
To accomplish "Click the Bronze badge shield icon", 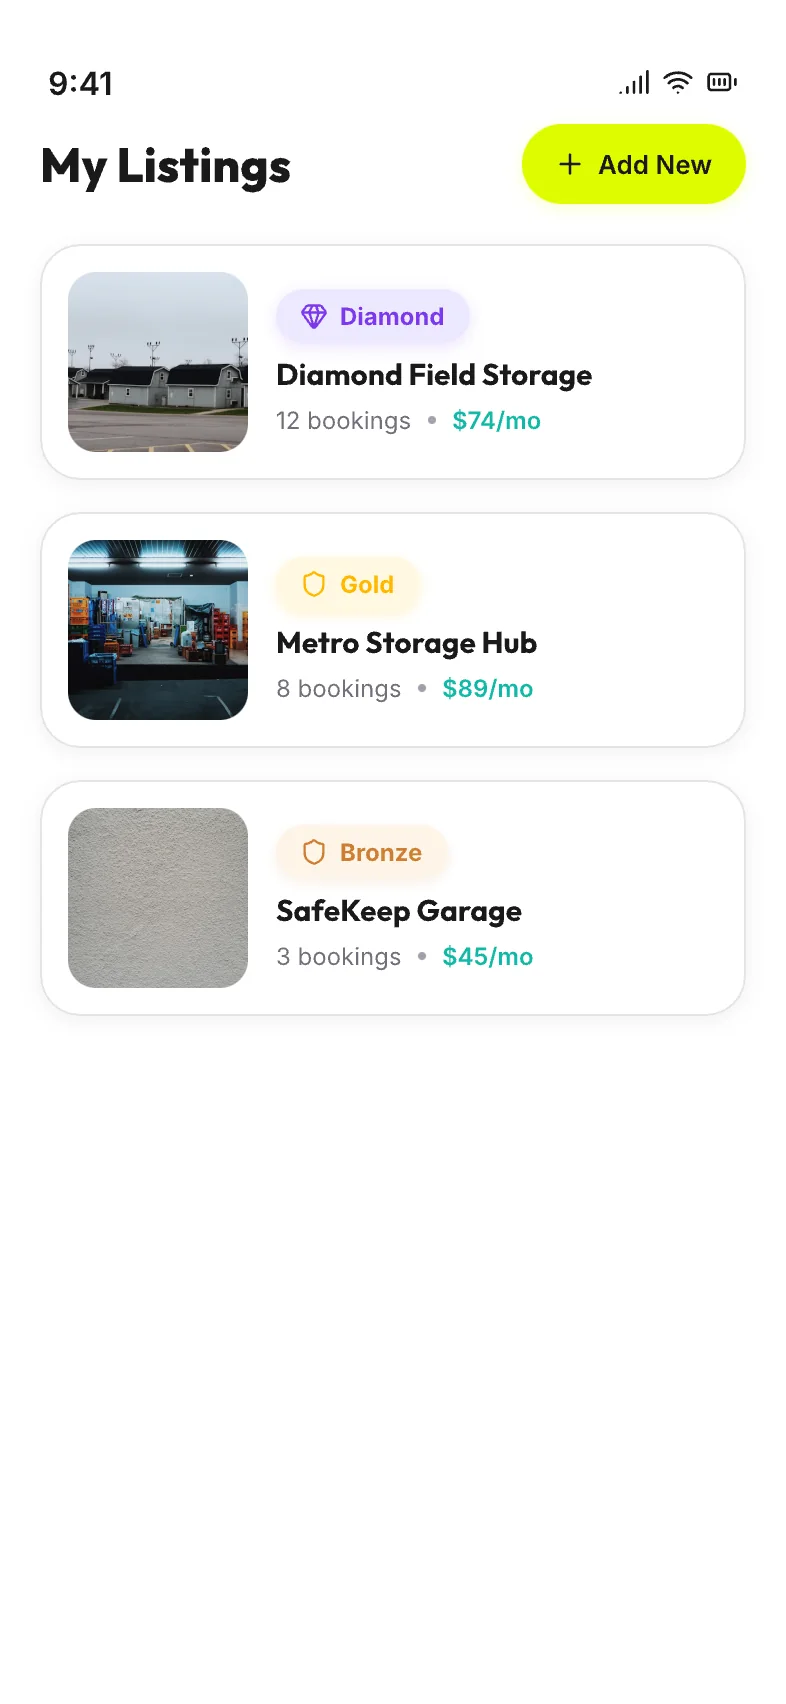I will click(314, 852).
